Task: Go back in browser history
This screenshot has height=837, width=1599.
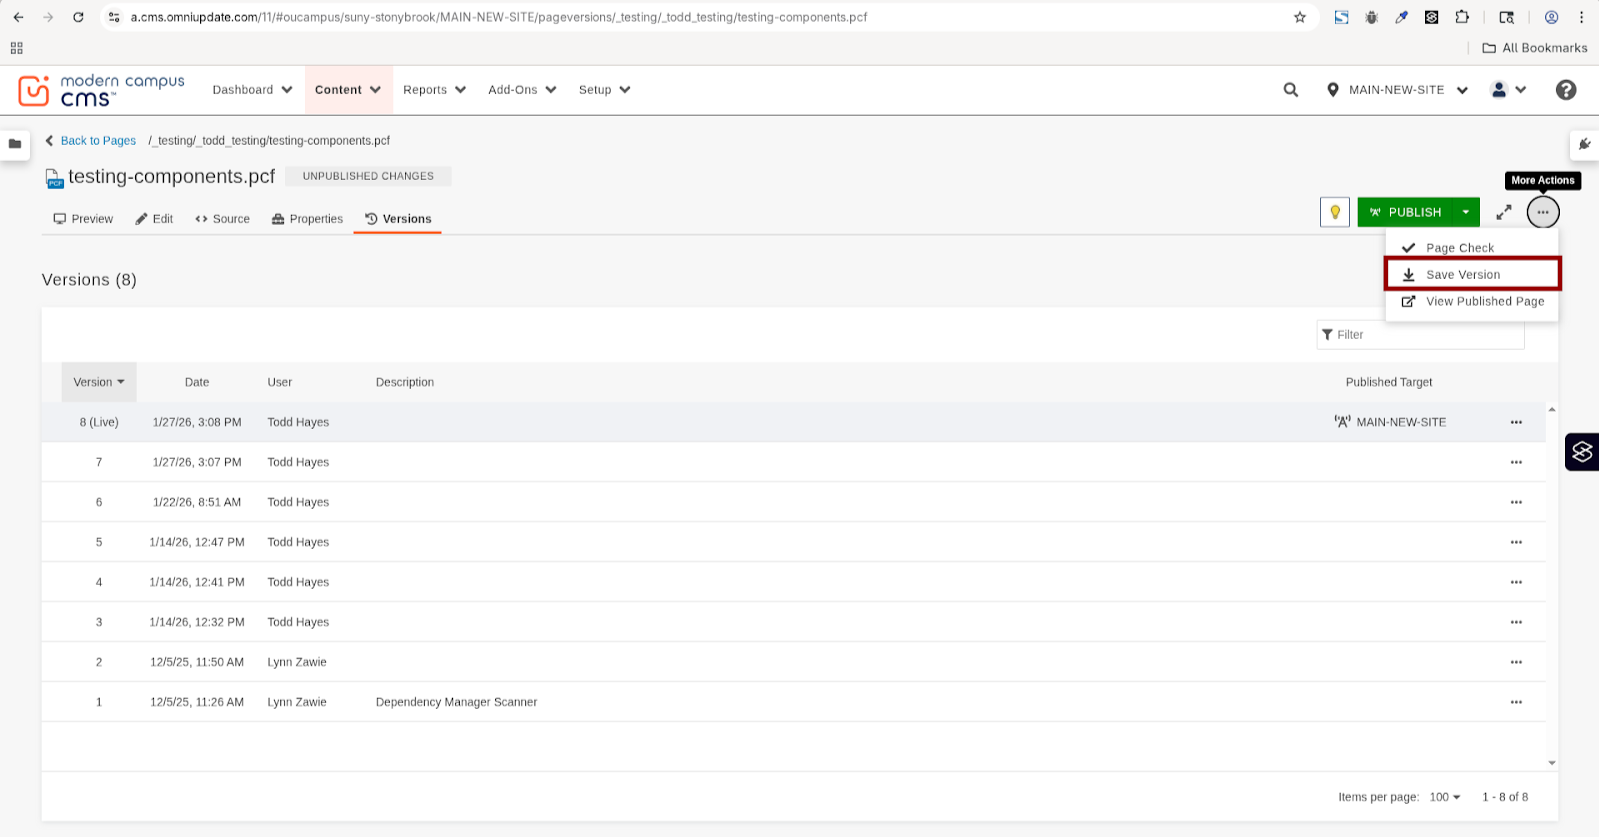Action: [x=18, y=17]
